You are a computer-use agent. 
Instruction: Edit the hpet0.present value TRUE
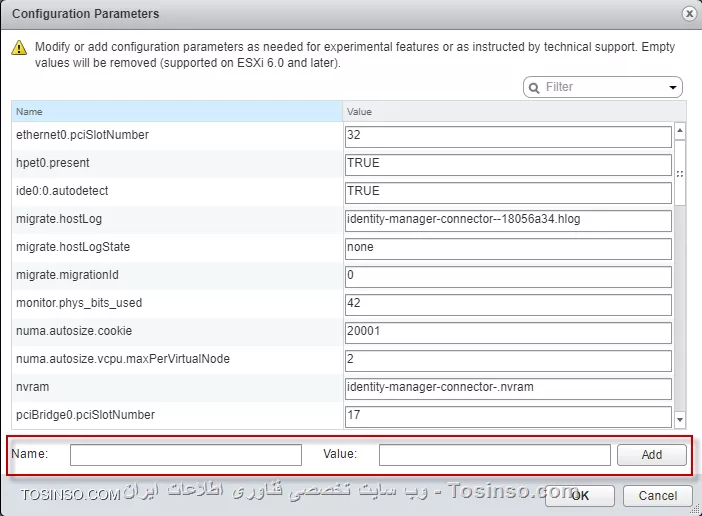point(508,165)
